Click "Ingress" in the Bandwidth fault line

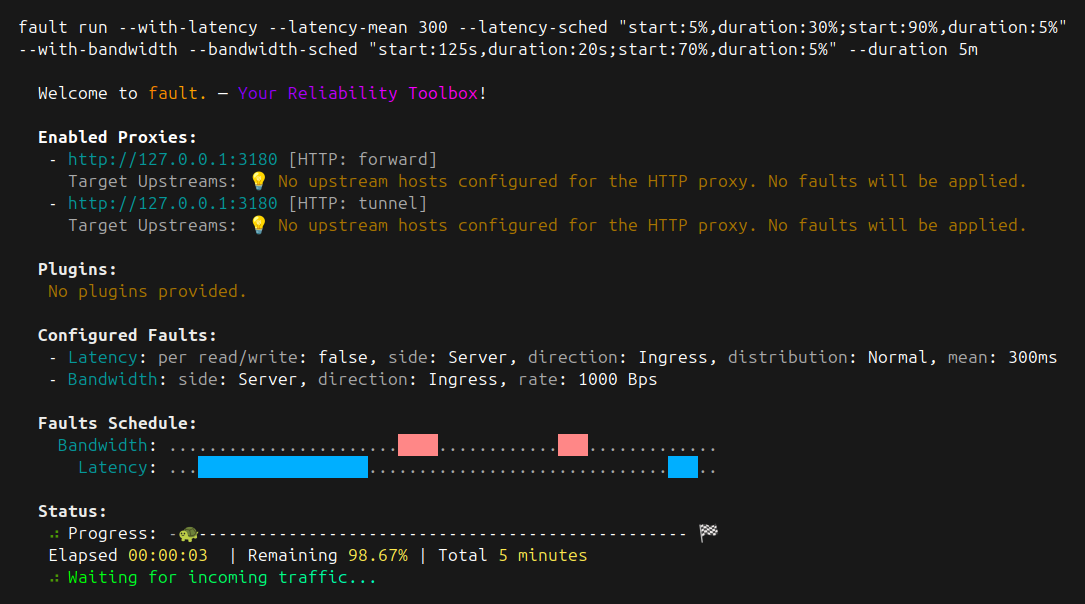coord(462,380)
